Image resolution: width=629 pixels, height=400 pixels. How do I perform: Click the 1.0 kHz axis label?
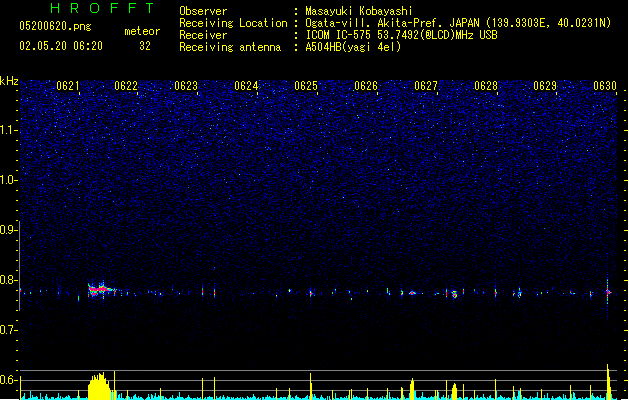click(x=8, y=180)
